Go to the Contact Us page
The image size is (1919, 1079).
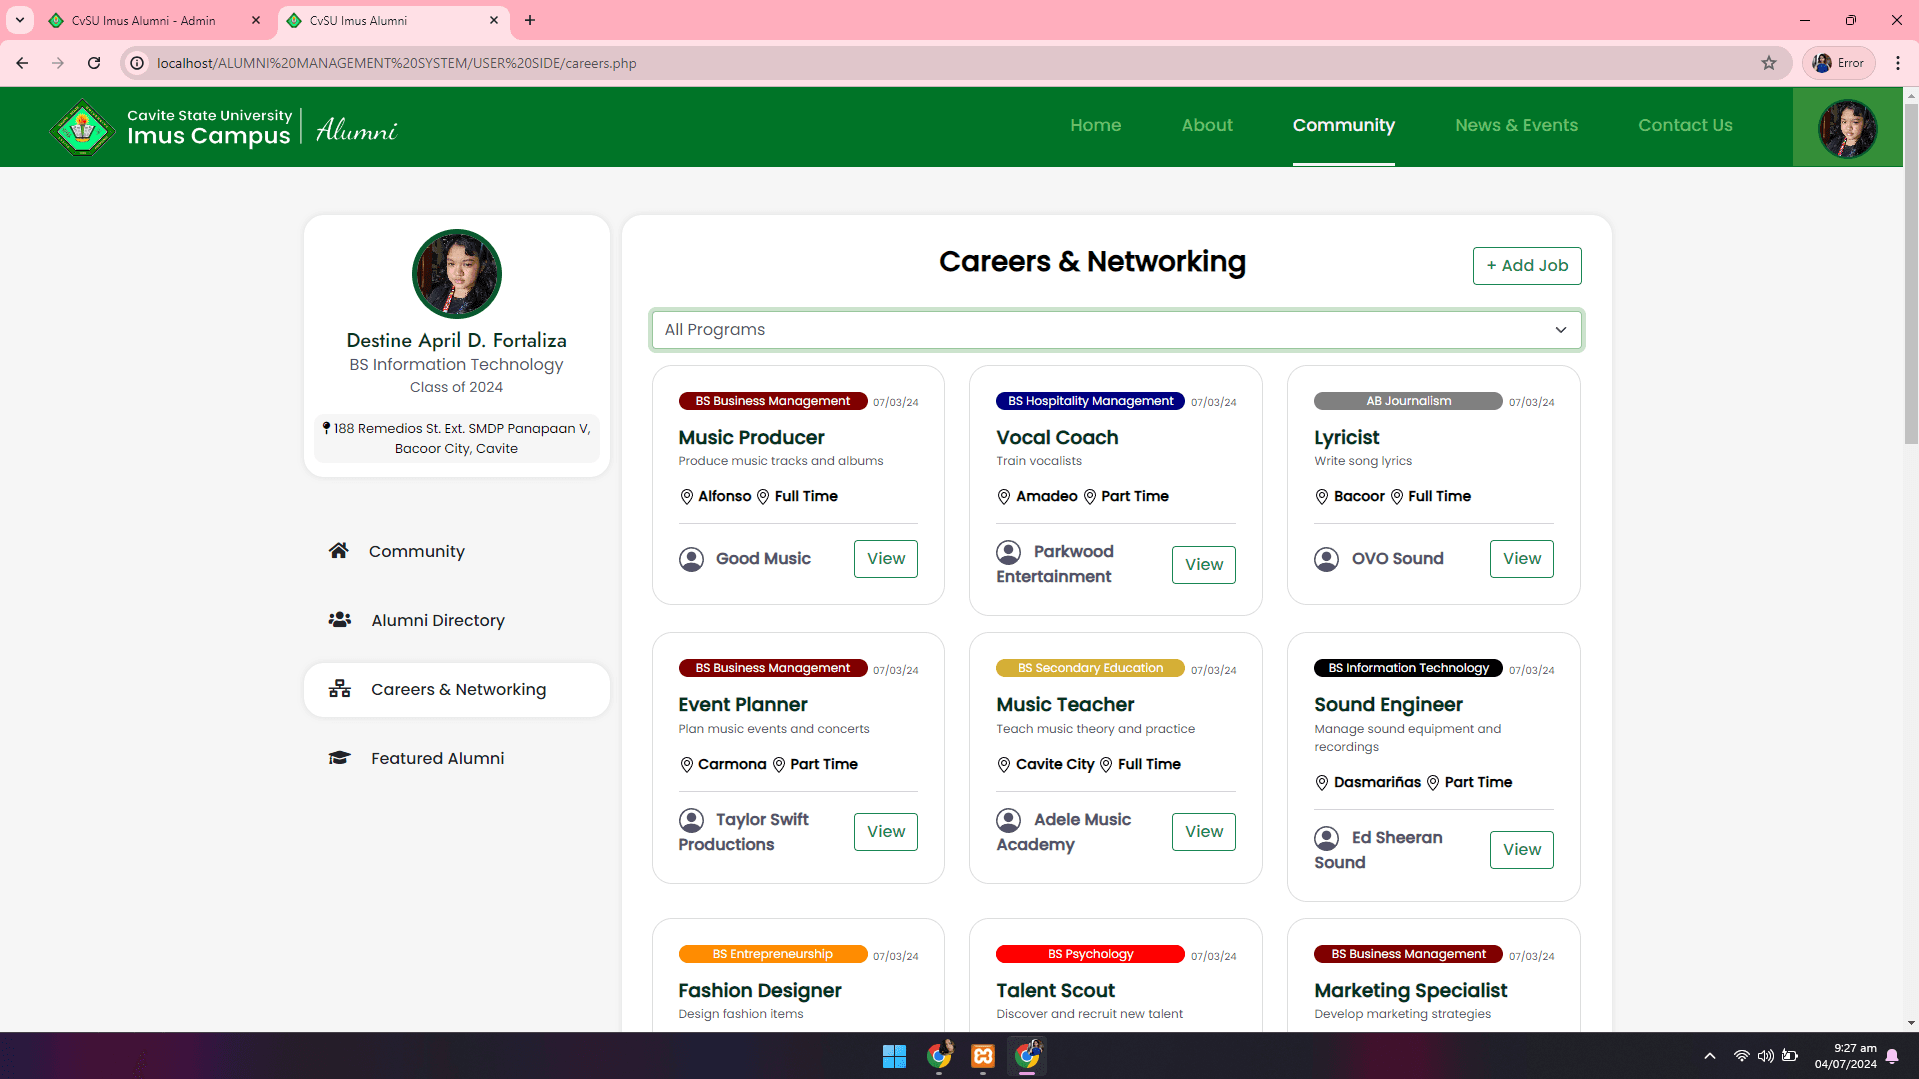pyautogui.click(x=1685, y=125)
